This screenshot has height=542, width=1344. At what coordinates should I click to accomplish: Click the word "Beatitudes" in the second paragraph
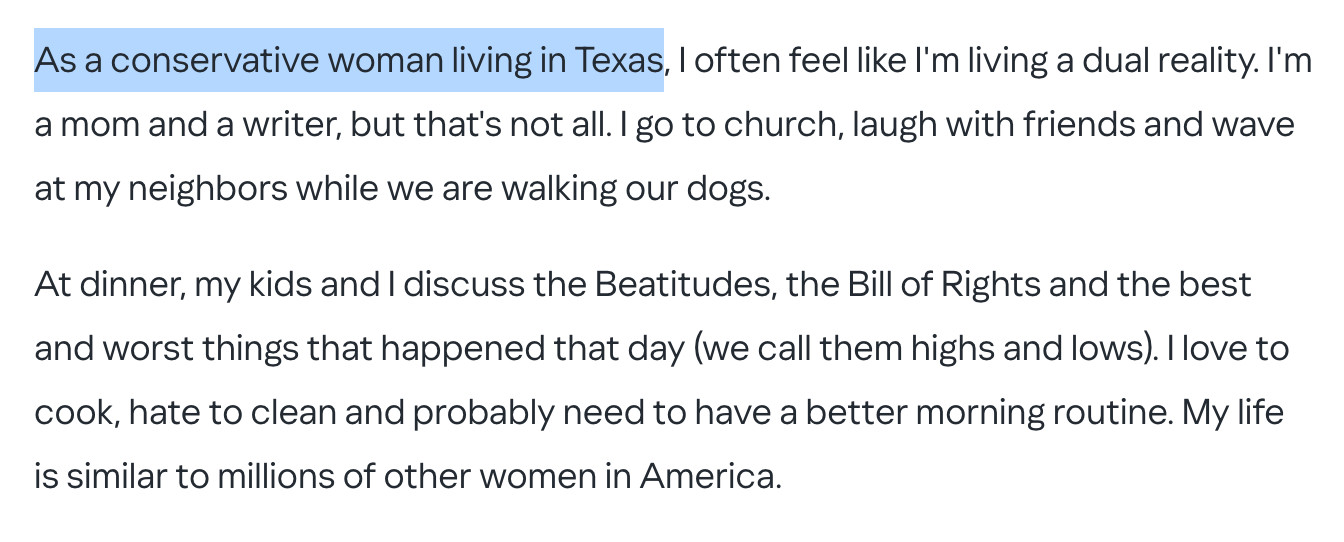tap(684, 285)
